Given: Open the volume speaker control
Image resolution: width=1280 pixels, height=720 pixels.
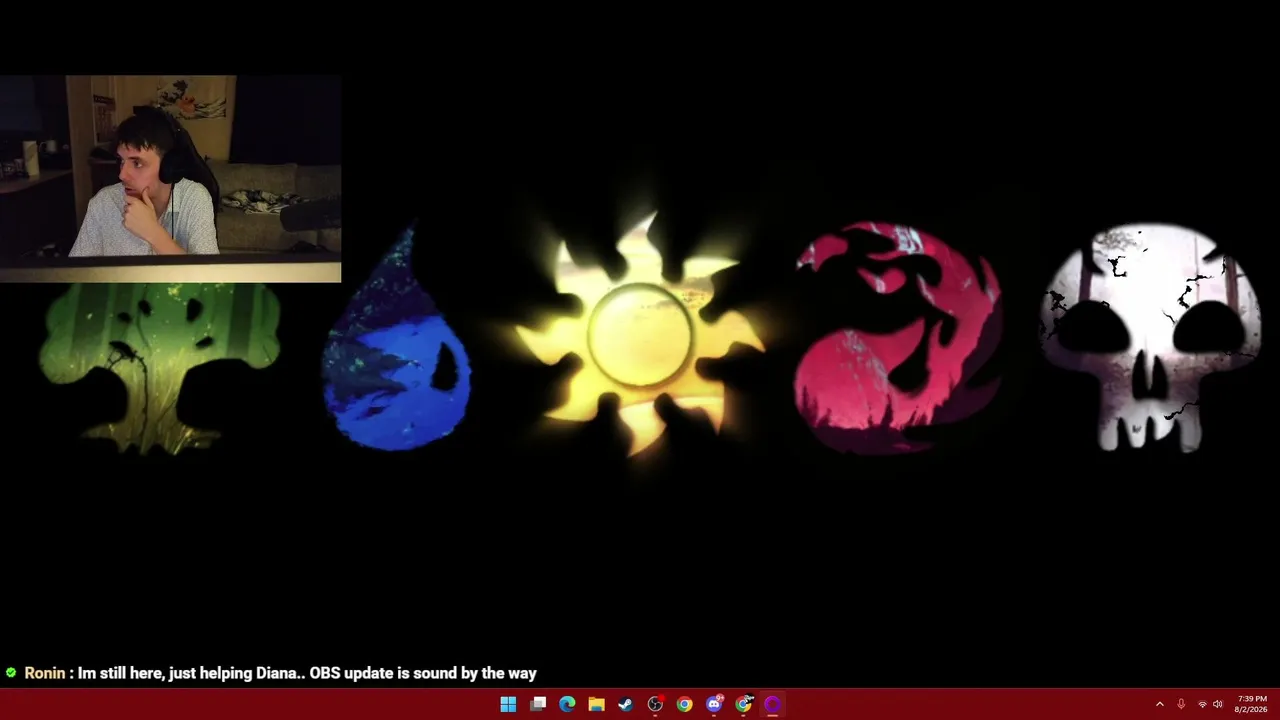Looking at the screenshot, I should coord(1218,704).
